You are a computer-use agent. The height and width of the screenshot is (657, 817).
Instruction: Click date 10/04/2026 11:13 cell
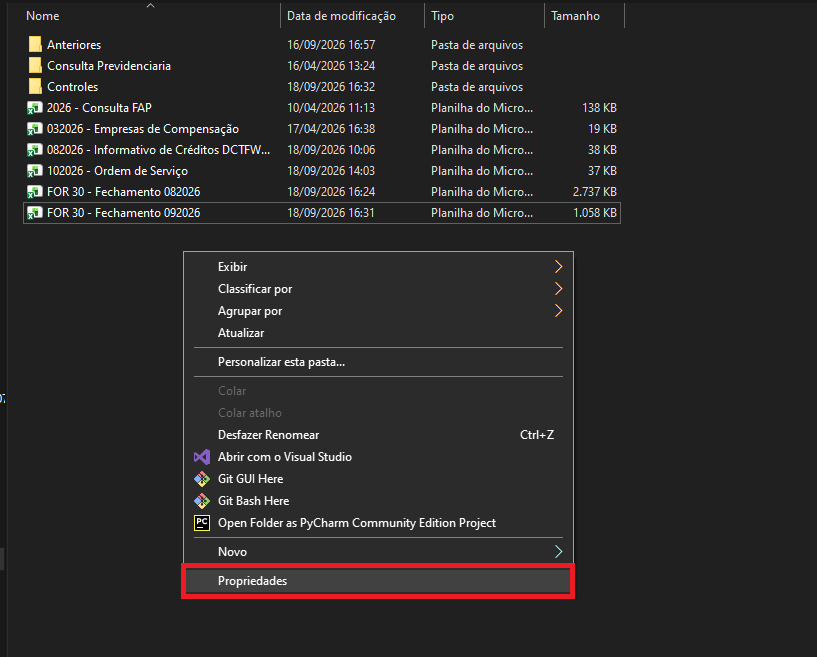(331, 108)
